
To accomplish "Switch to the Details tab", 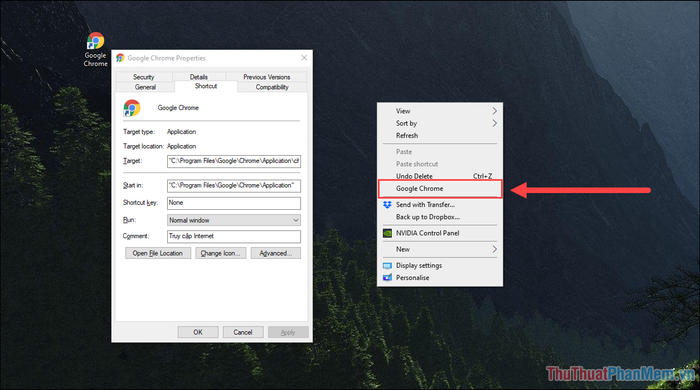I will [199, 77].
